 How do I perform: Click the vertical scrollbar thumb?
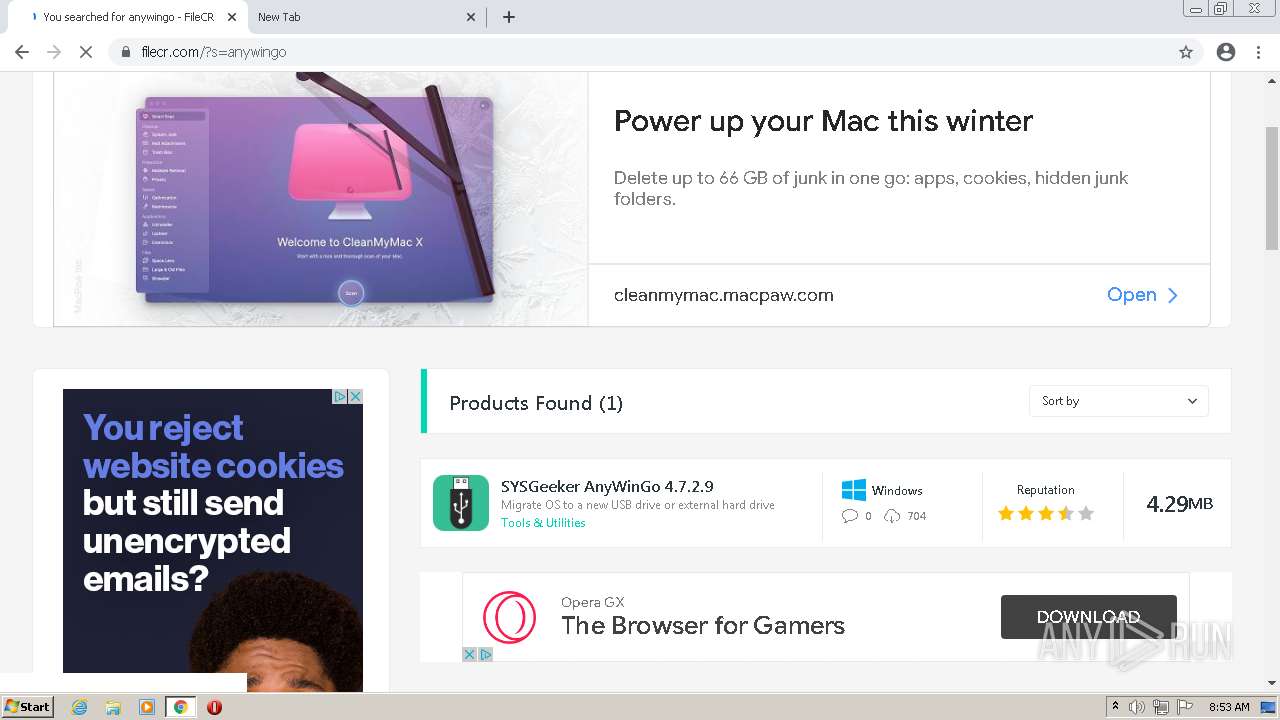coord(1272,189)
